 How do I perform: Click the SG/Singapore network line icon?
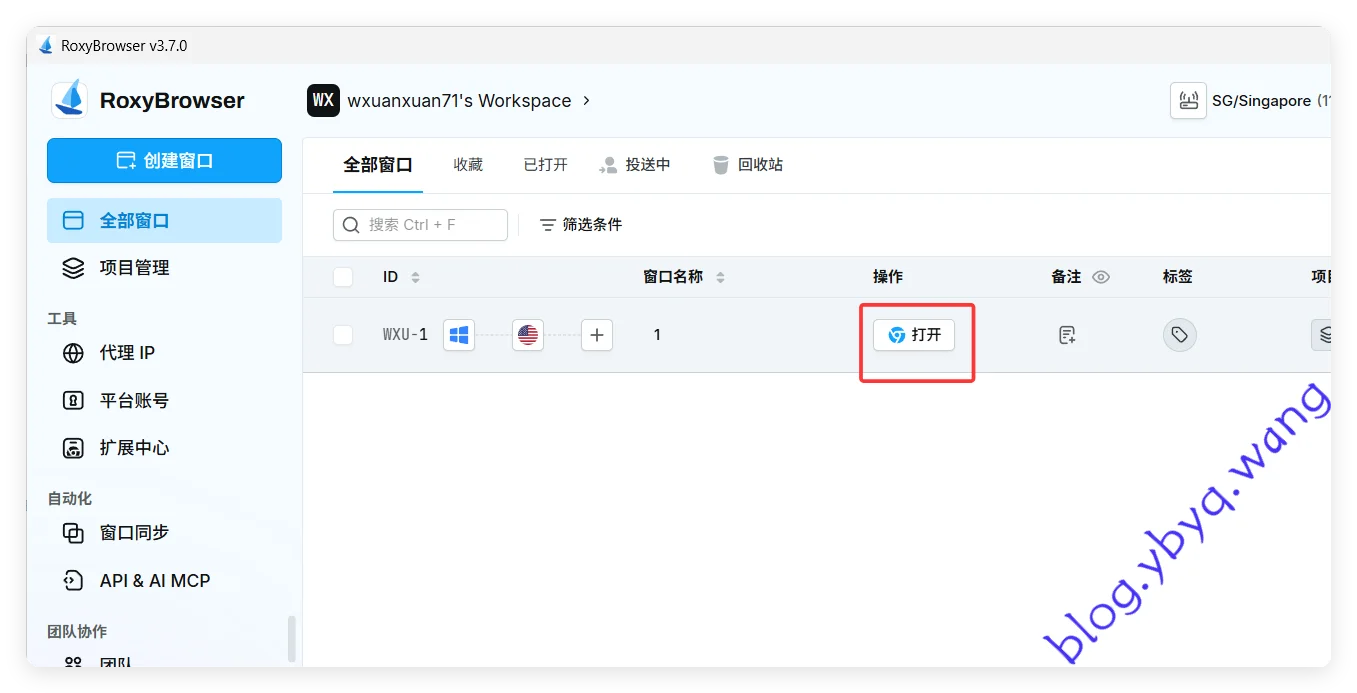(1188, 101)
